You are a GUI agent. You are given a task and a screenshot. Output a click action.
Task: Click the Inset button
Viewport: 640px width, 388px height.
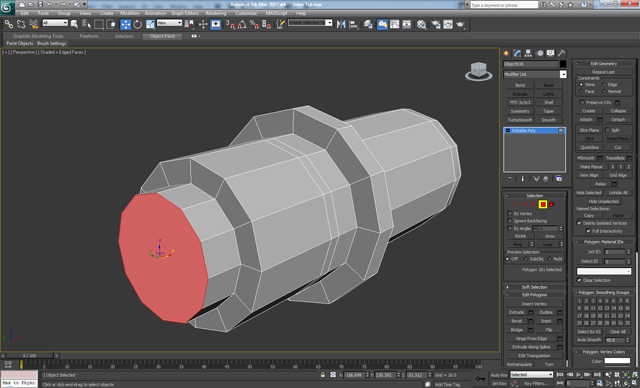click(546, 321)
